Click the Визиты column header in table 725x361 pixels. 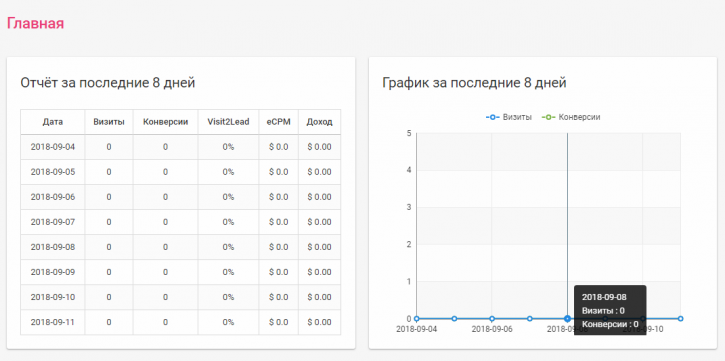[x=109, y=122]
